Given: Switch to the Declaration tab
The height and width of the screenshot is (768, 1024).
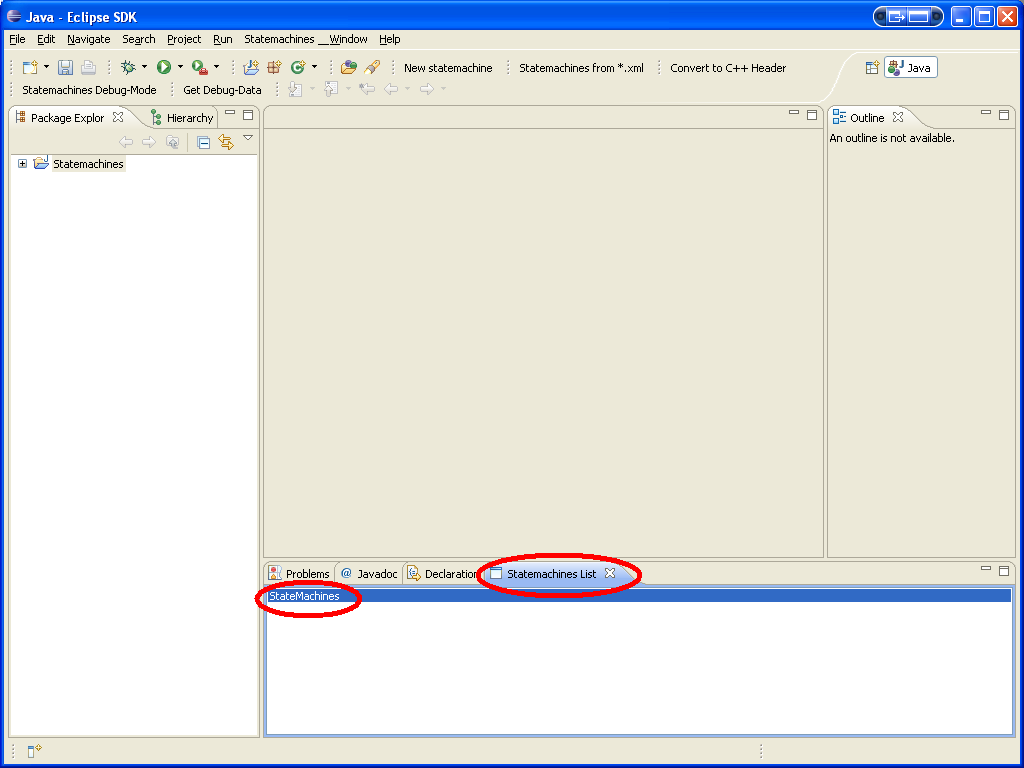Looking at the screenshot, I should [443, 573].
